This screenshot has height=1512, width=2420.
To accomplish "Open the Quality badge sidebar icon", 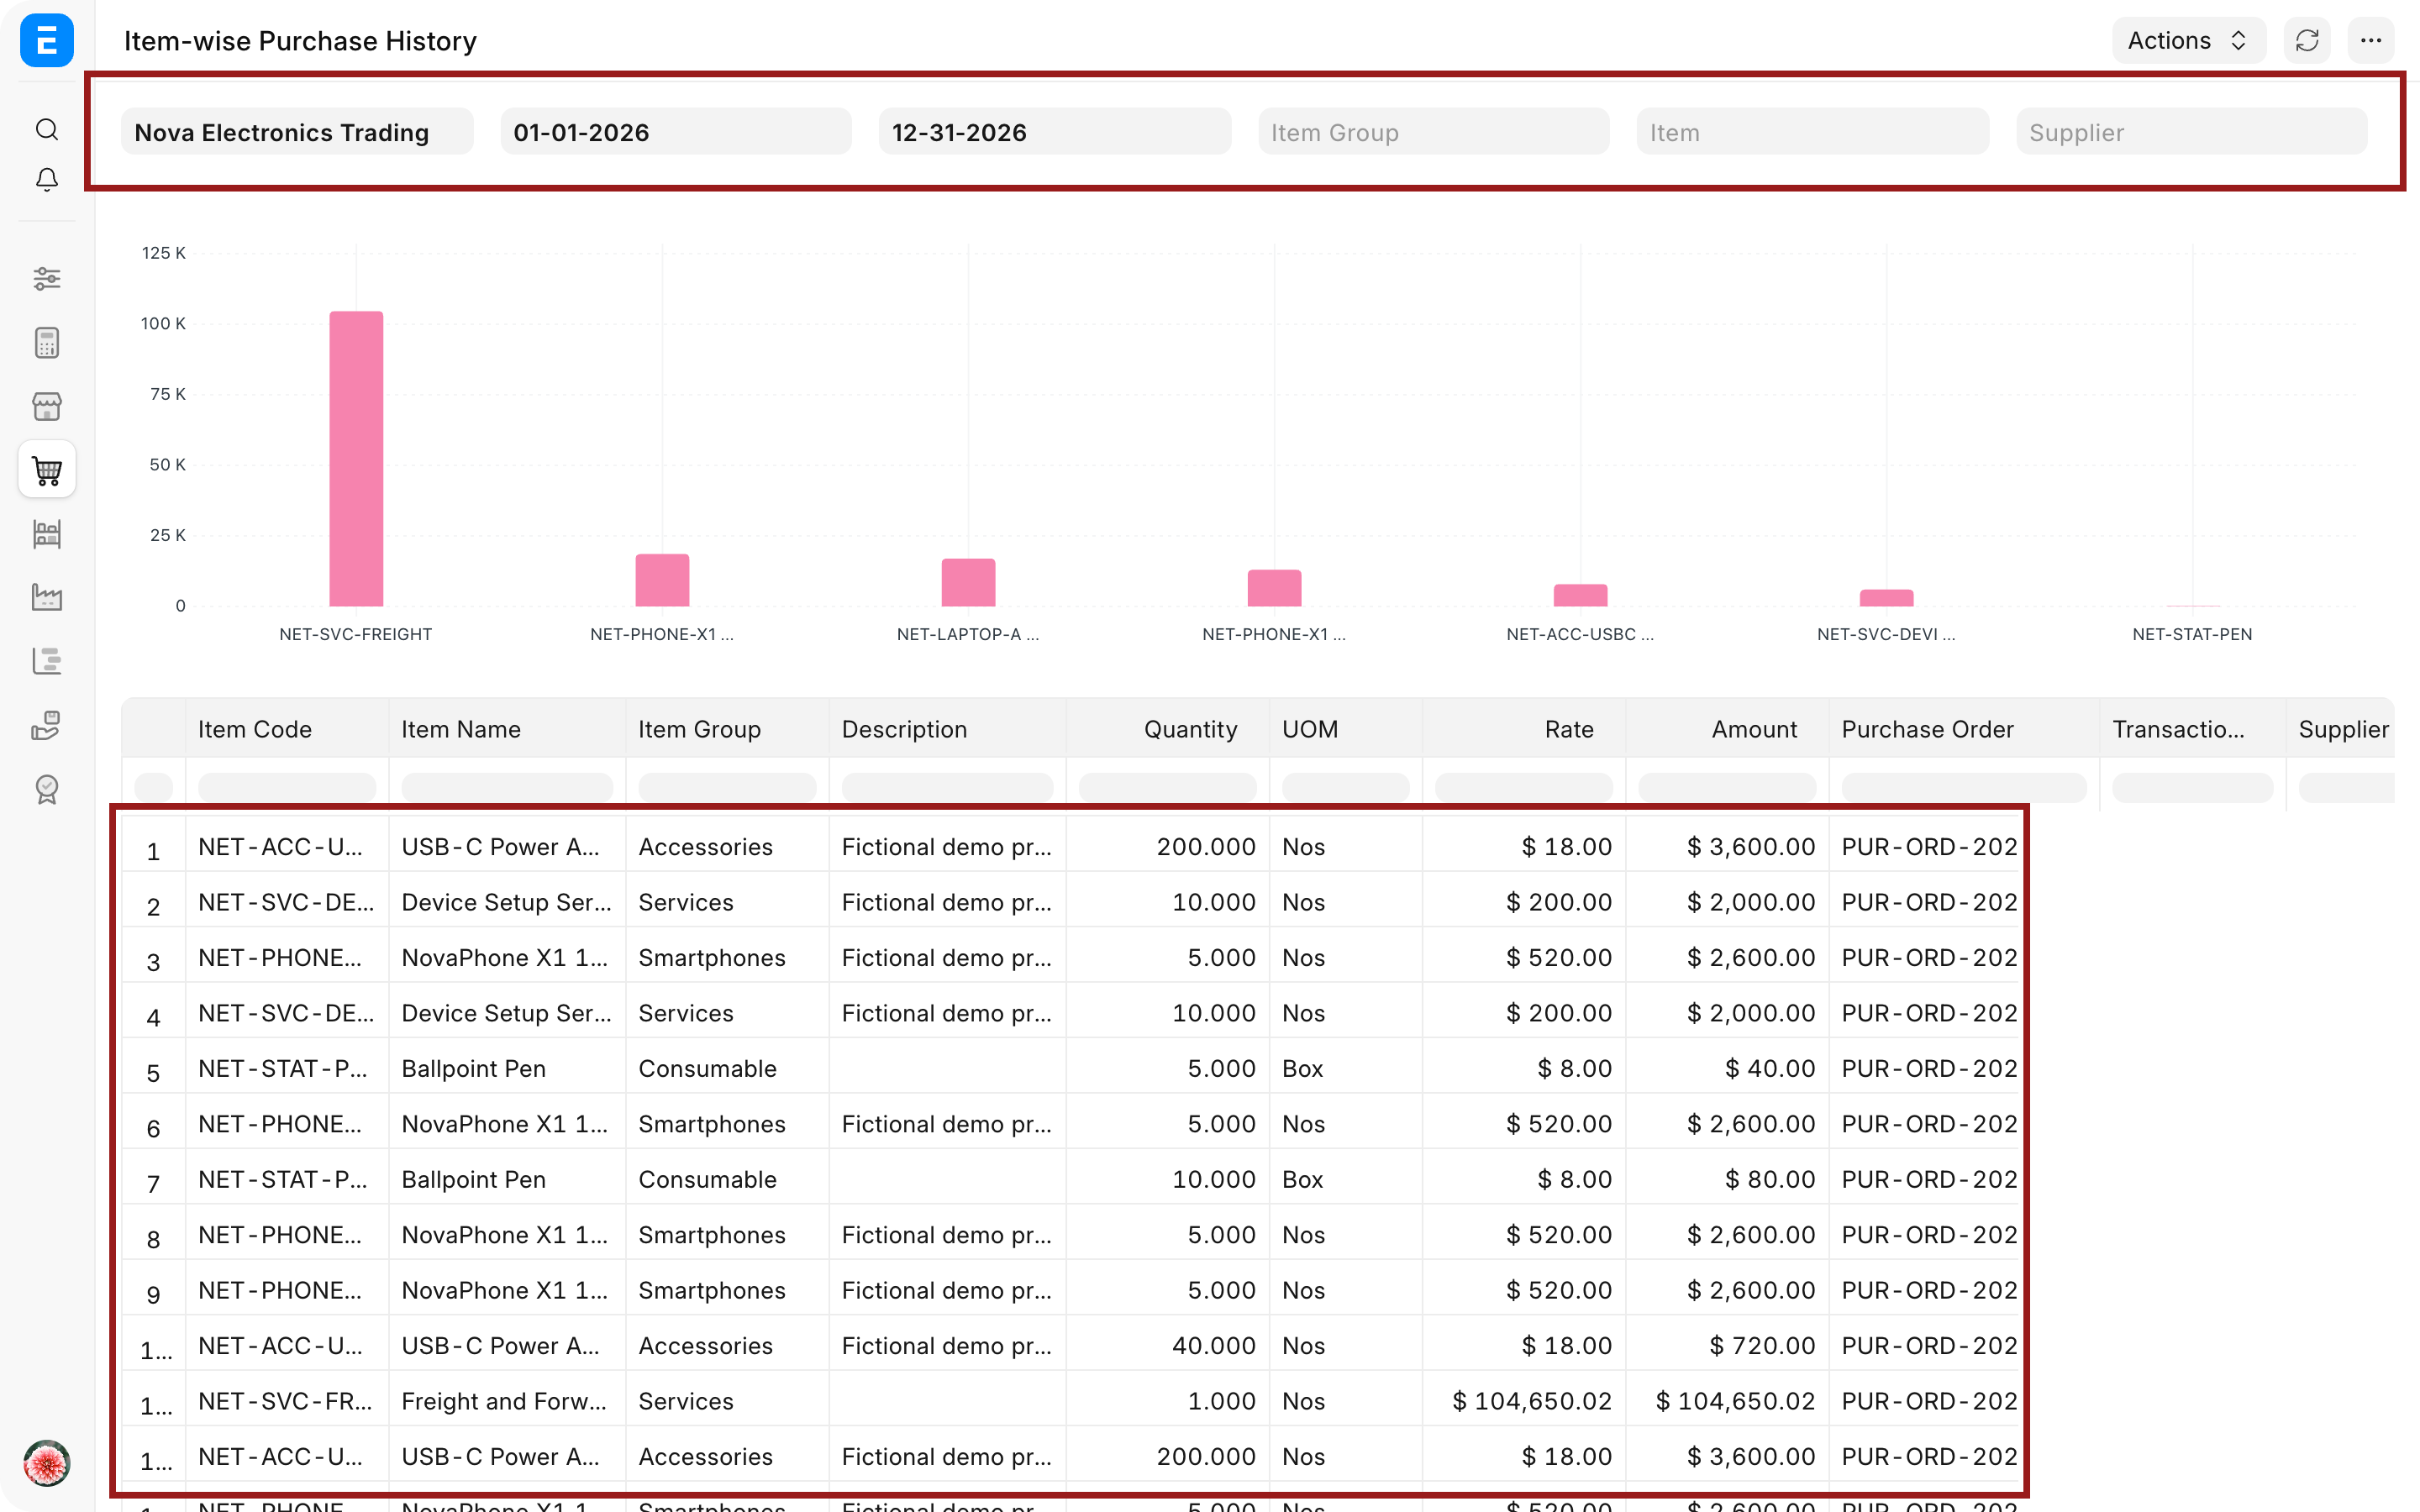I will [x=46, y=789].
